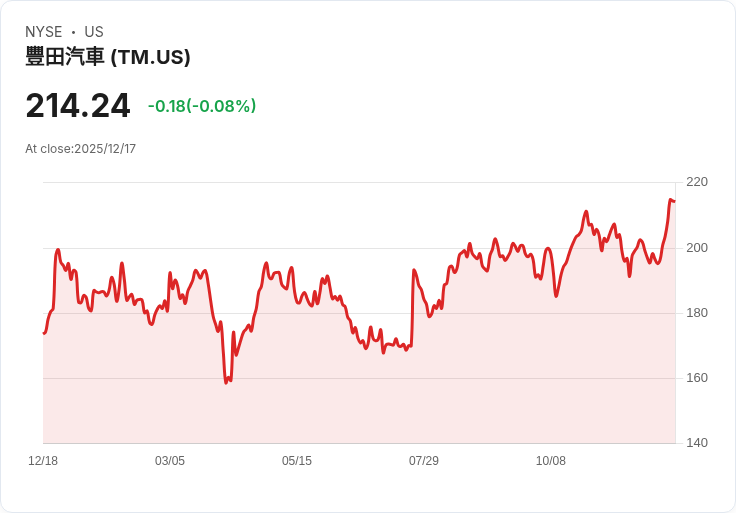736x513 pixels.
Task: Click the US market label
Action: (94, 32)
